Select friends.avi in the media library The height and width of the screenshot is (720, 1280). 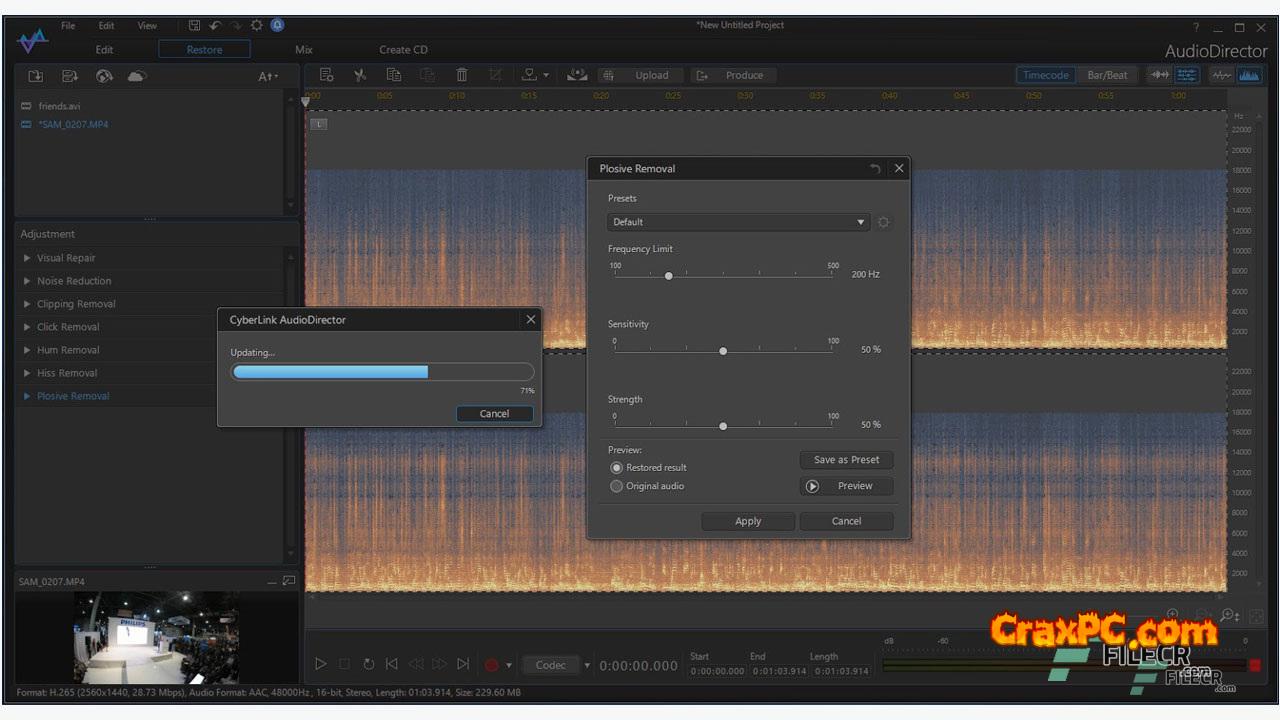click(59, 106)
